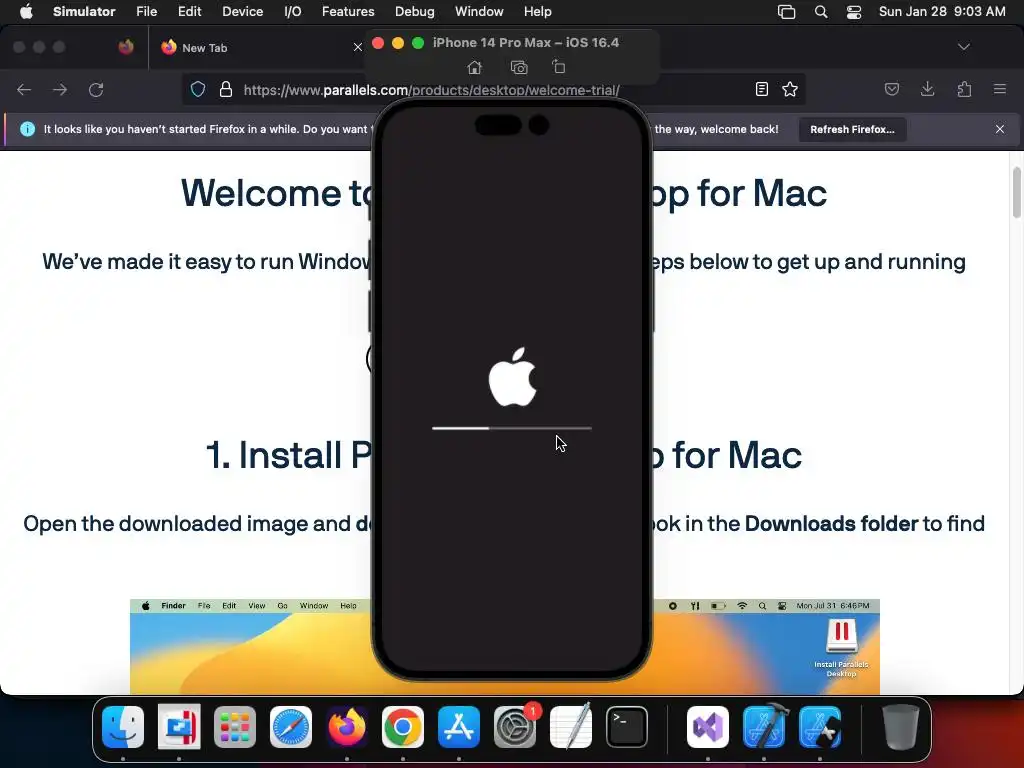Rotate the simulator device icon
Image resolution: width=1024 pixels, height=768 pixels.
tap(558, 67)
